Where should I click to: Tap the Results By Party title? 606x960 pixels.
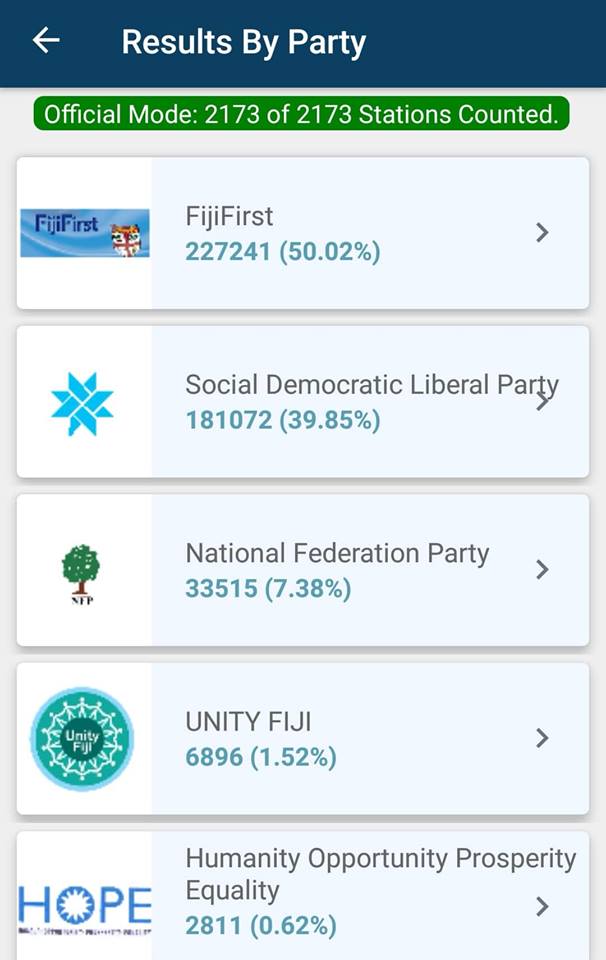click(244, 42)
